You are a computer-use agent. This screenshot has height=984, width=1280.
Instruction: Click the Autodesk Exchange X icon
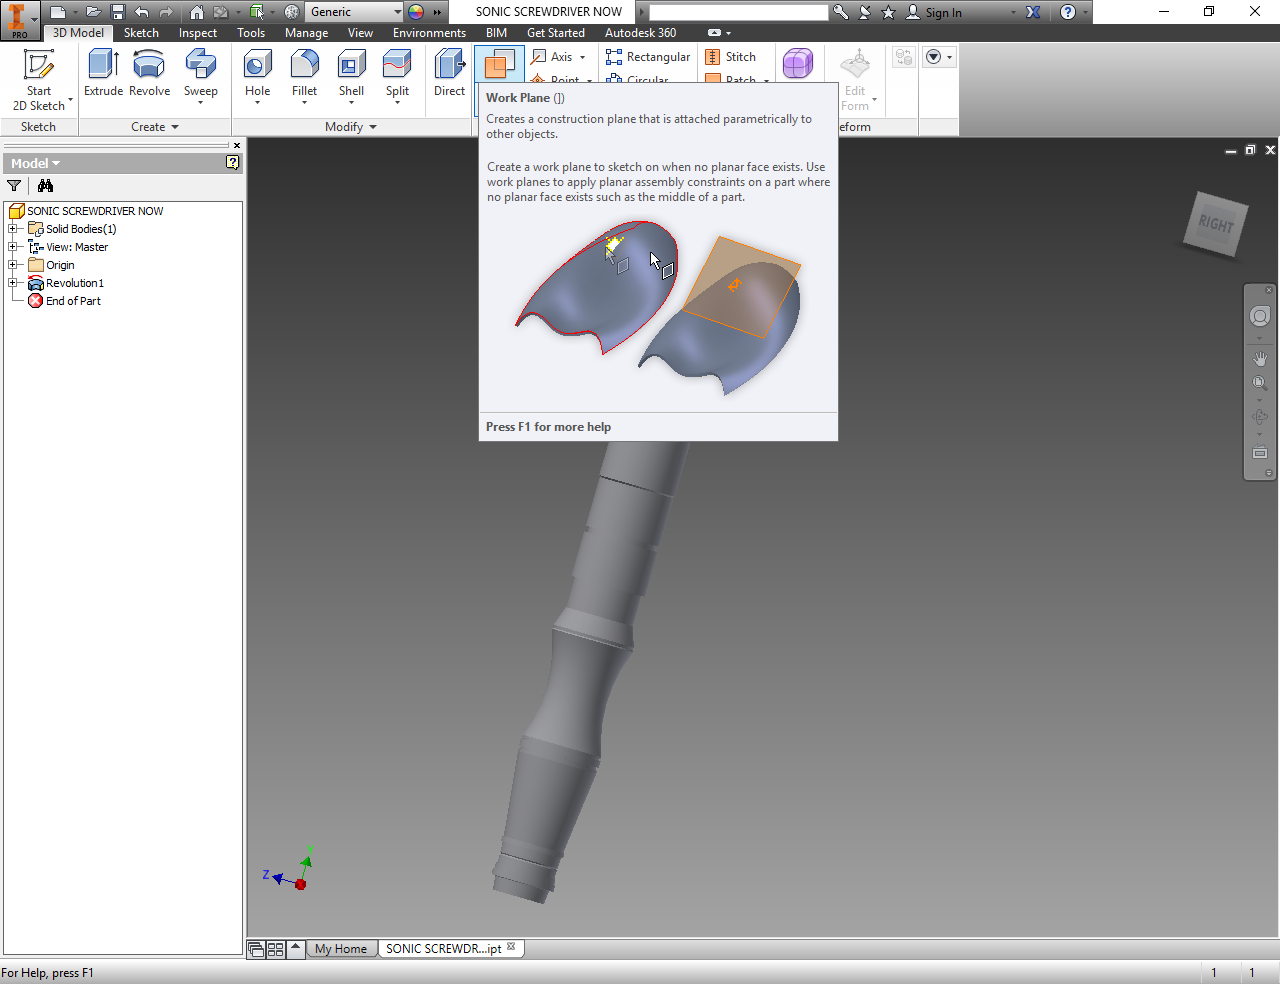pyautogui.click(x=1033, y=12)
